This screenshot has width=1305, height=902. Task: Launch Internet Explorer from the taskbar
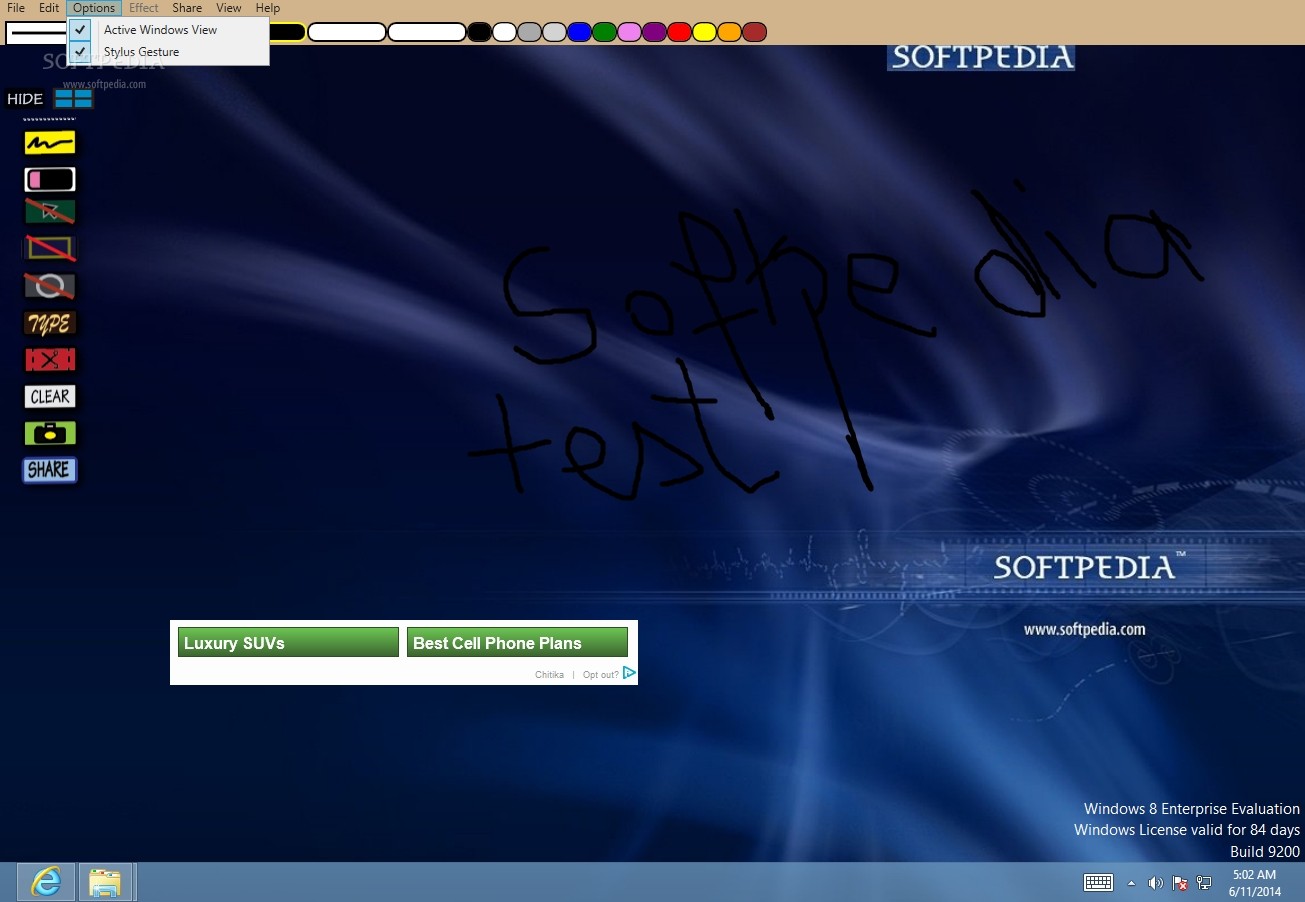(x=46, y=882)
